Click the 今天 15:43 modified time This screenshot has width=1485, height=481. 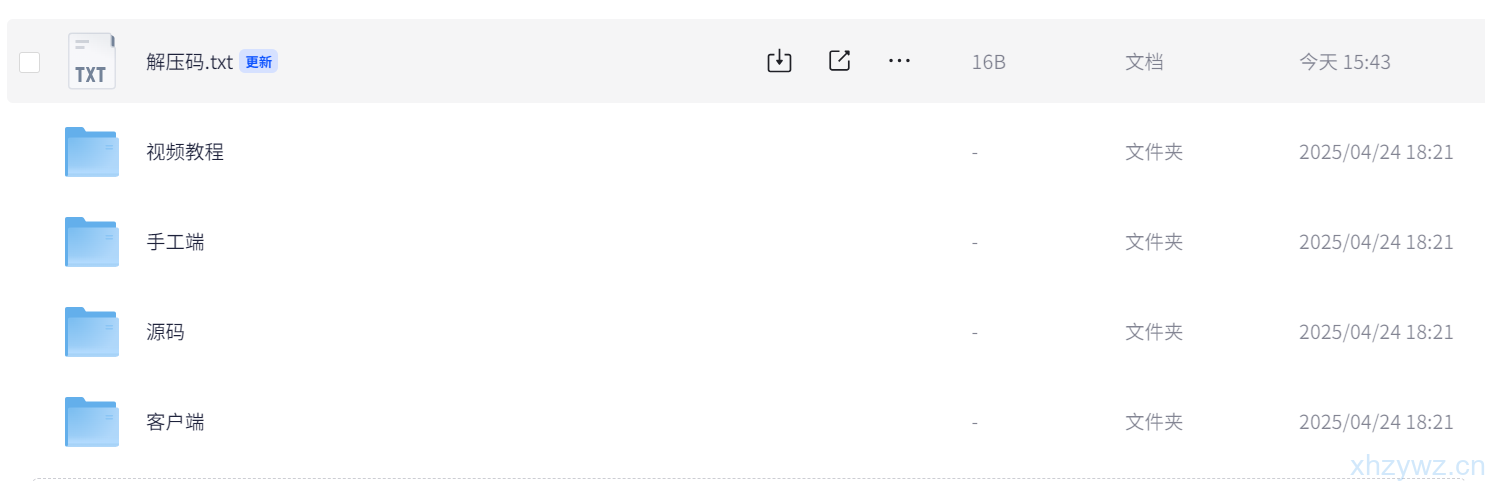point(1344,62)
